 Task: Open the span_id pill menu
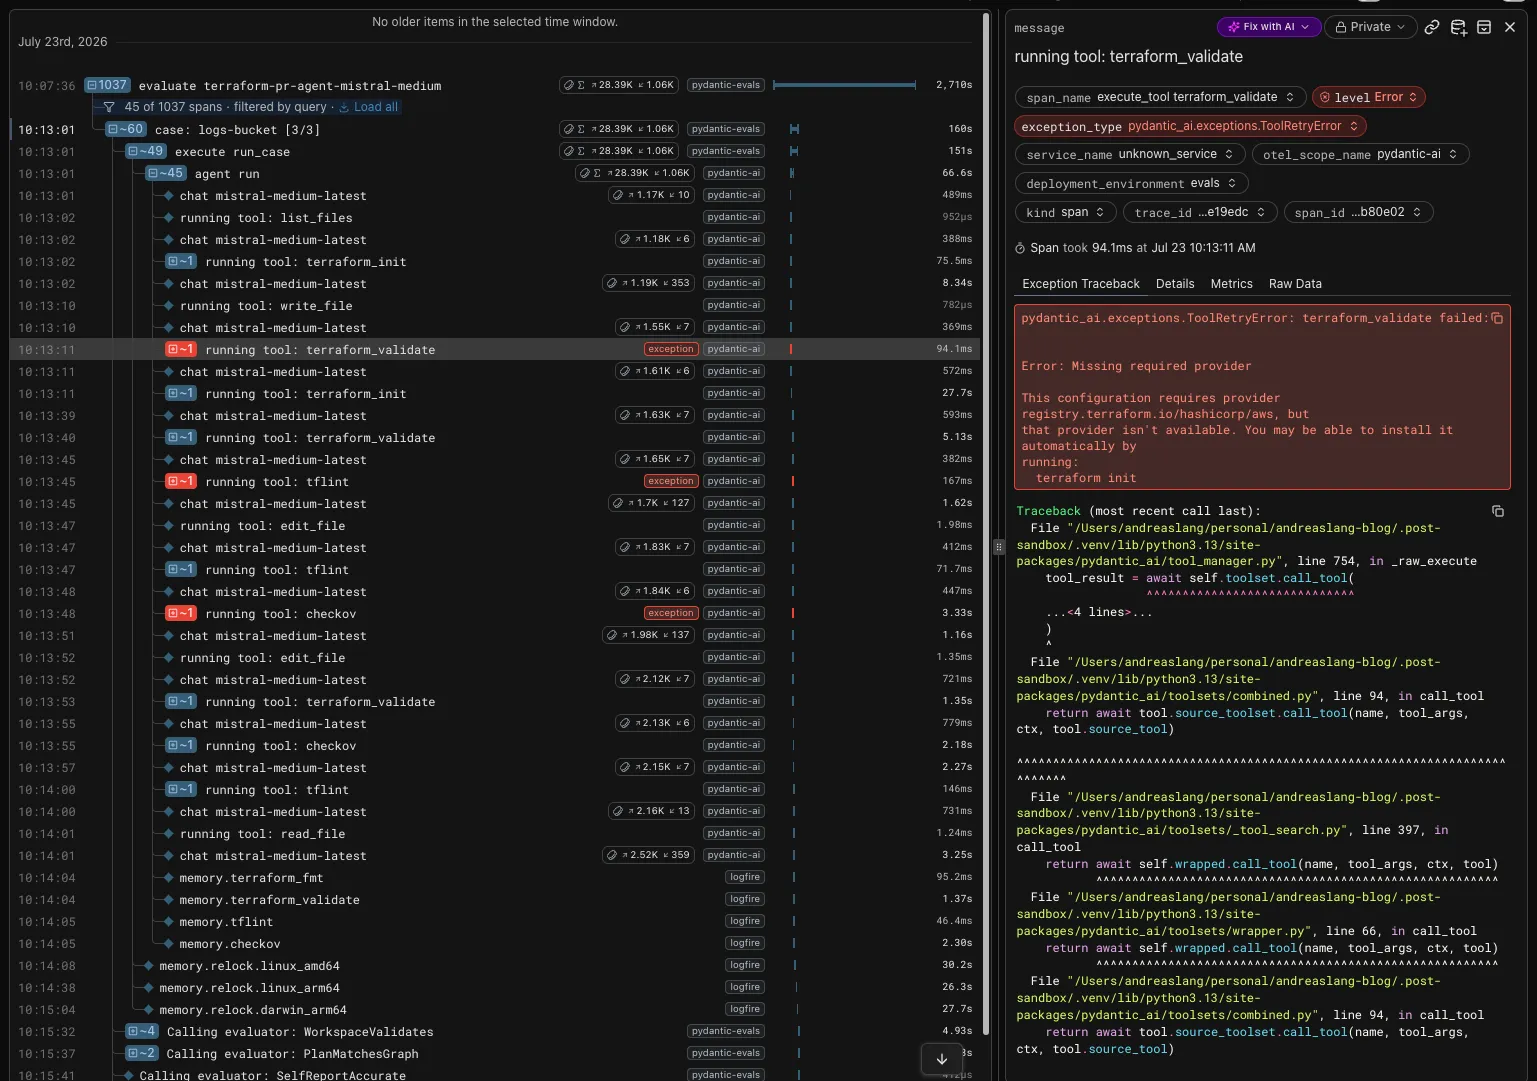point(1359,212)
